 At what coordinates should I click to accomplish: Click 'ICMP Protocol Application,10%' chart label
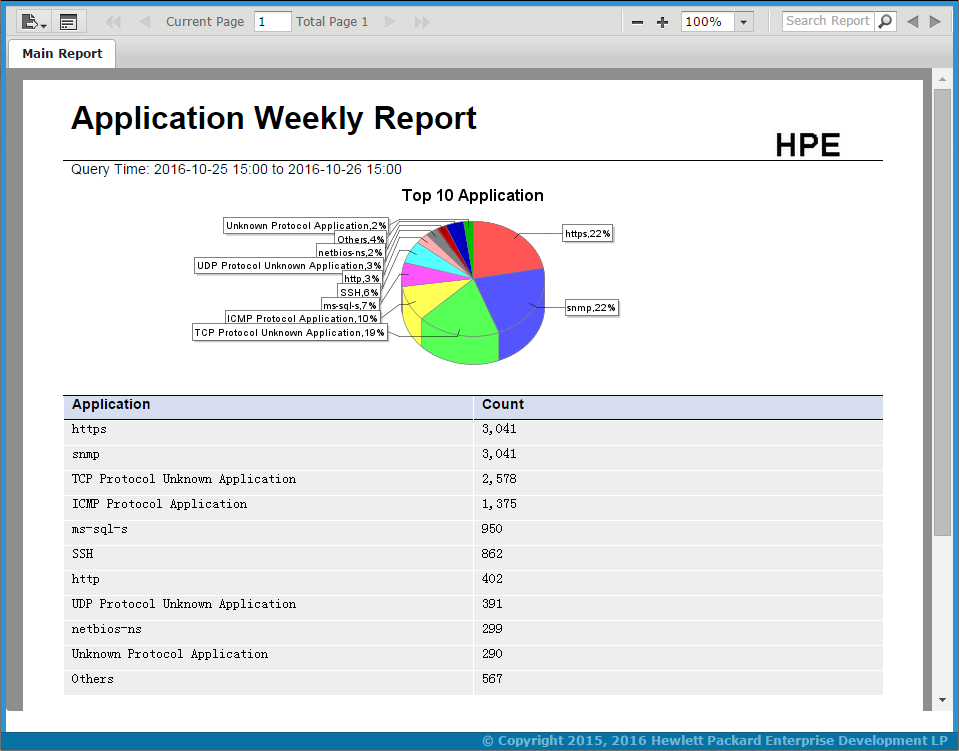303,319
